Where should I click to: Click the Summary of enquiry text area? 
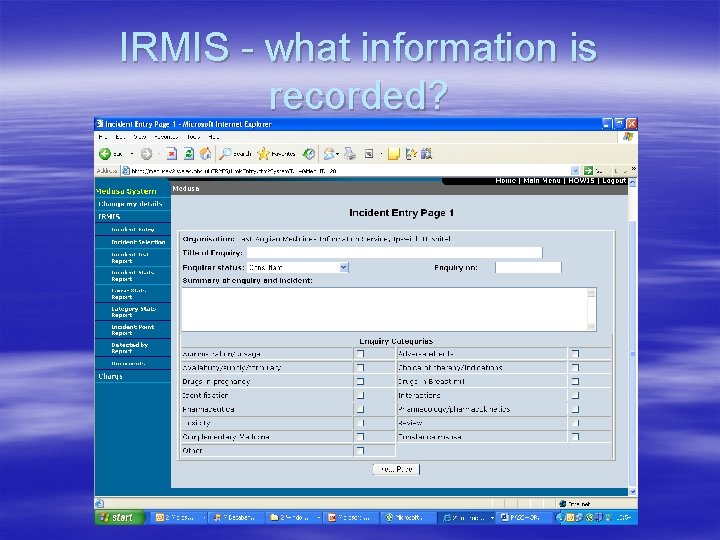pyautogui.click(x=389, y=309)
